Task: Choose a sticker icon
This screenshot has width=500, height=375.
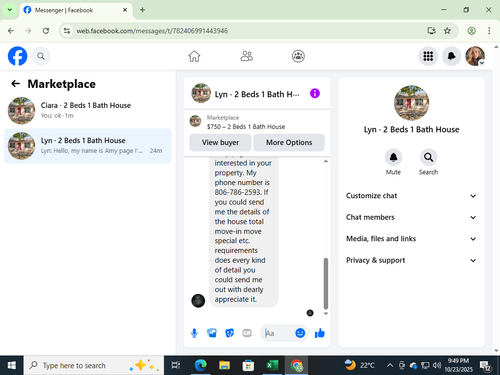Action: pyautogui.click(x=229, y=333)
